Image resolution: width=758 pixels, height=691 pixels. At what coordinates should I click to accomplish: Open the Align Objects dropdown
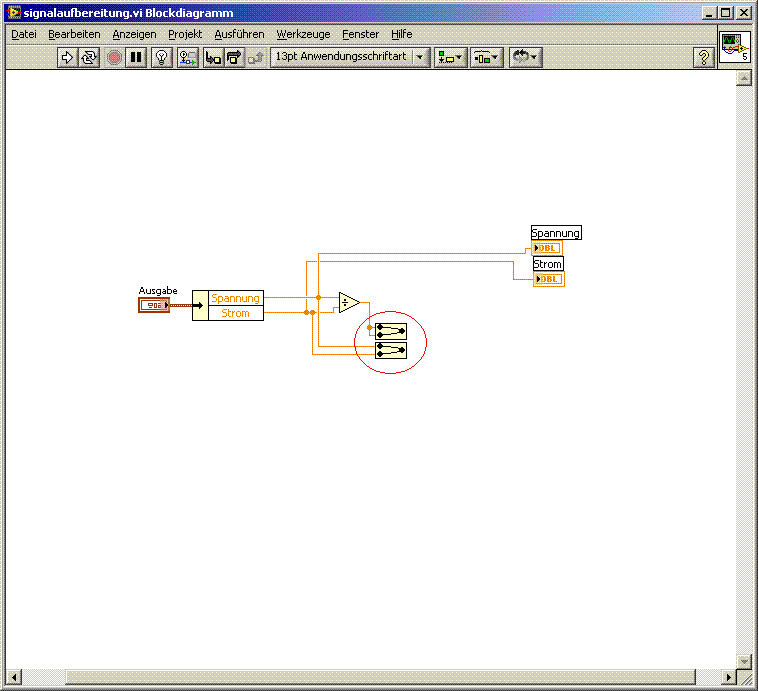click(x=448, y=58)
